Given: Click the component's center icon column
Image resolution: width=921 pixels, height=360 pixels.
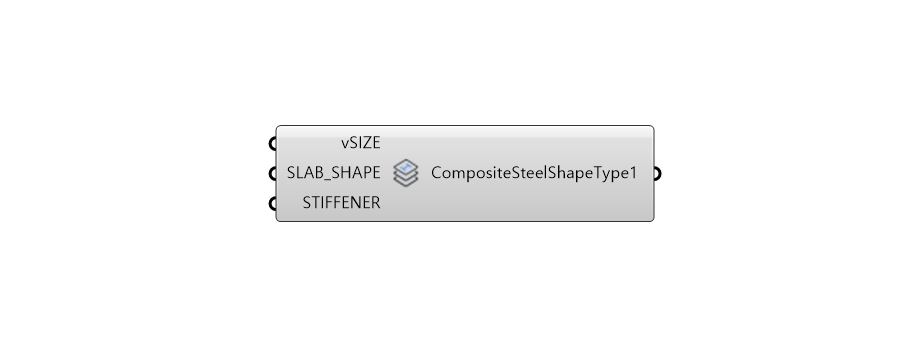Looking at the screenshot, I should (x=405, y=173).
